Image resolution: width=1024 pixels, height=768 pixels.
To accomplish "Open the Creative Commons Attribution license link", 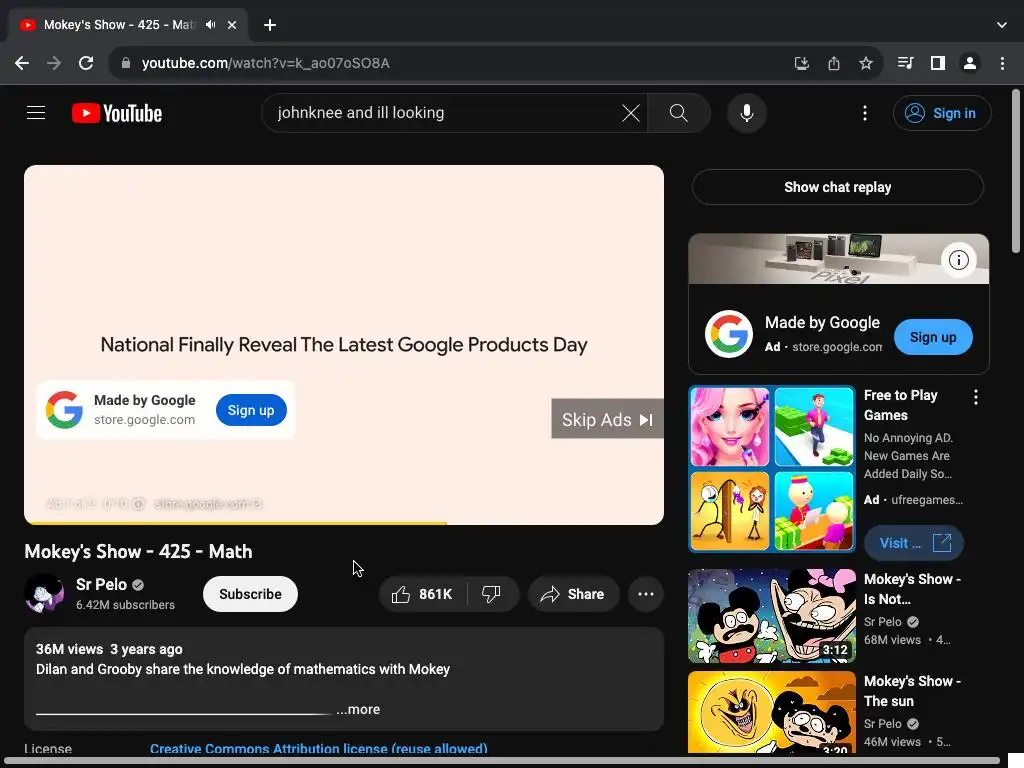I will [x=319, y=748].
